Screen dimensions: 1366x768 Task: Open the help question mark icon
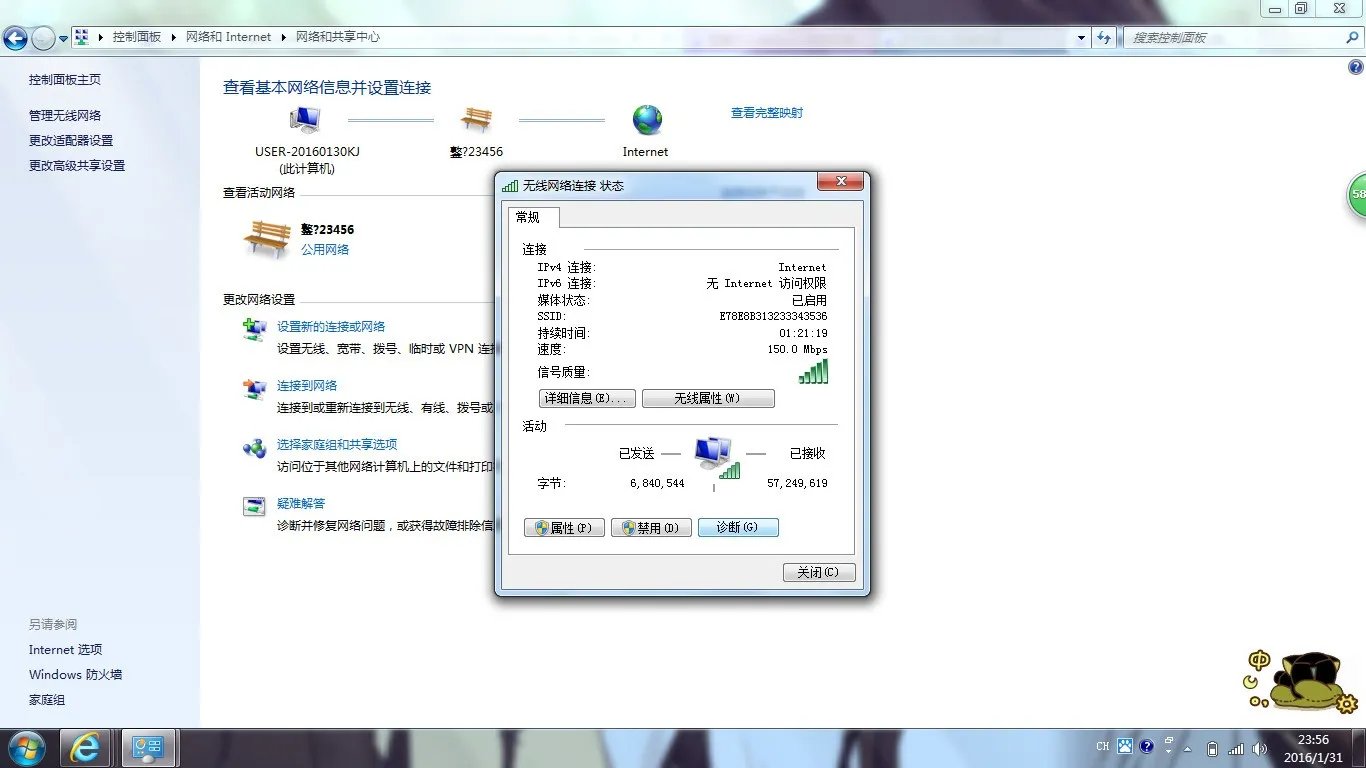(1356, 67)
